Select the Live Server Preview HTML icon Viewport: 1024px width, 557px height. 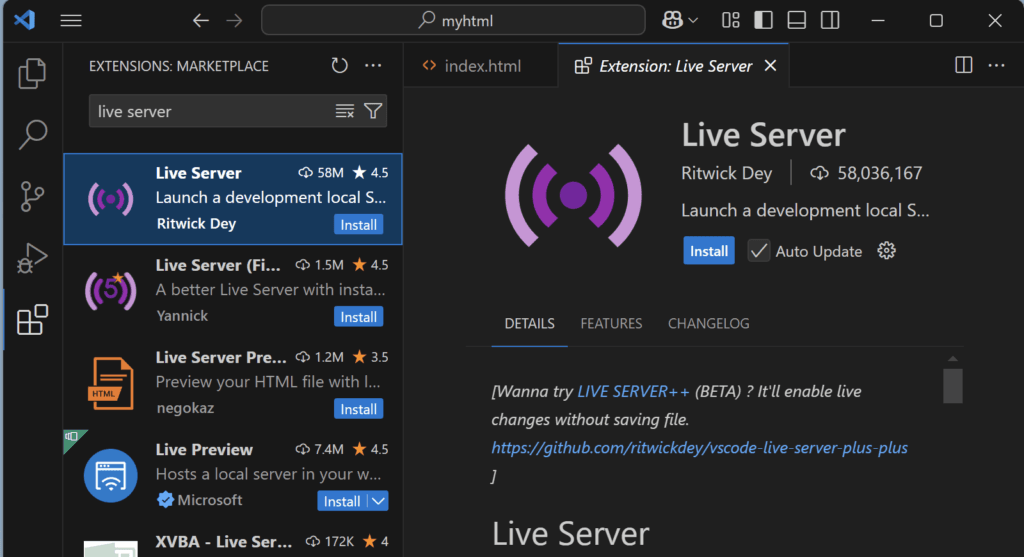[x=110, y=383]
